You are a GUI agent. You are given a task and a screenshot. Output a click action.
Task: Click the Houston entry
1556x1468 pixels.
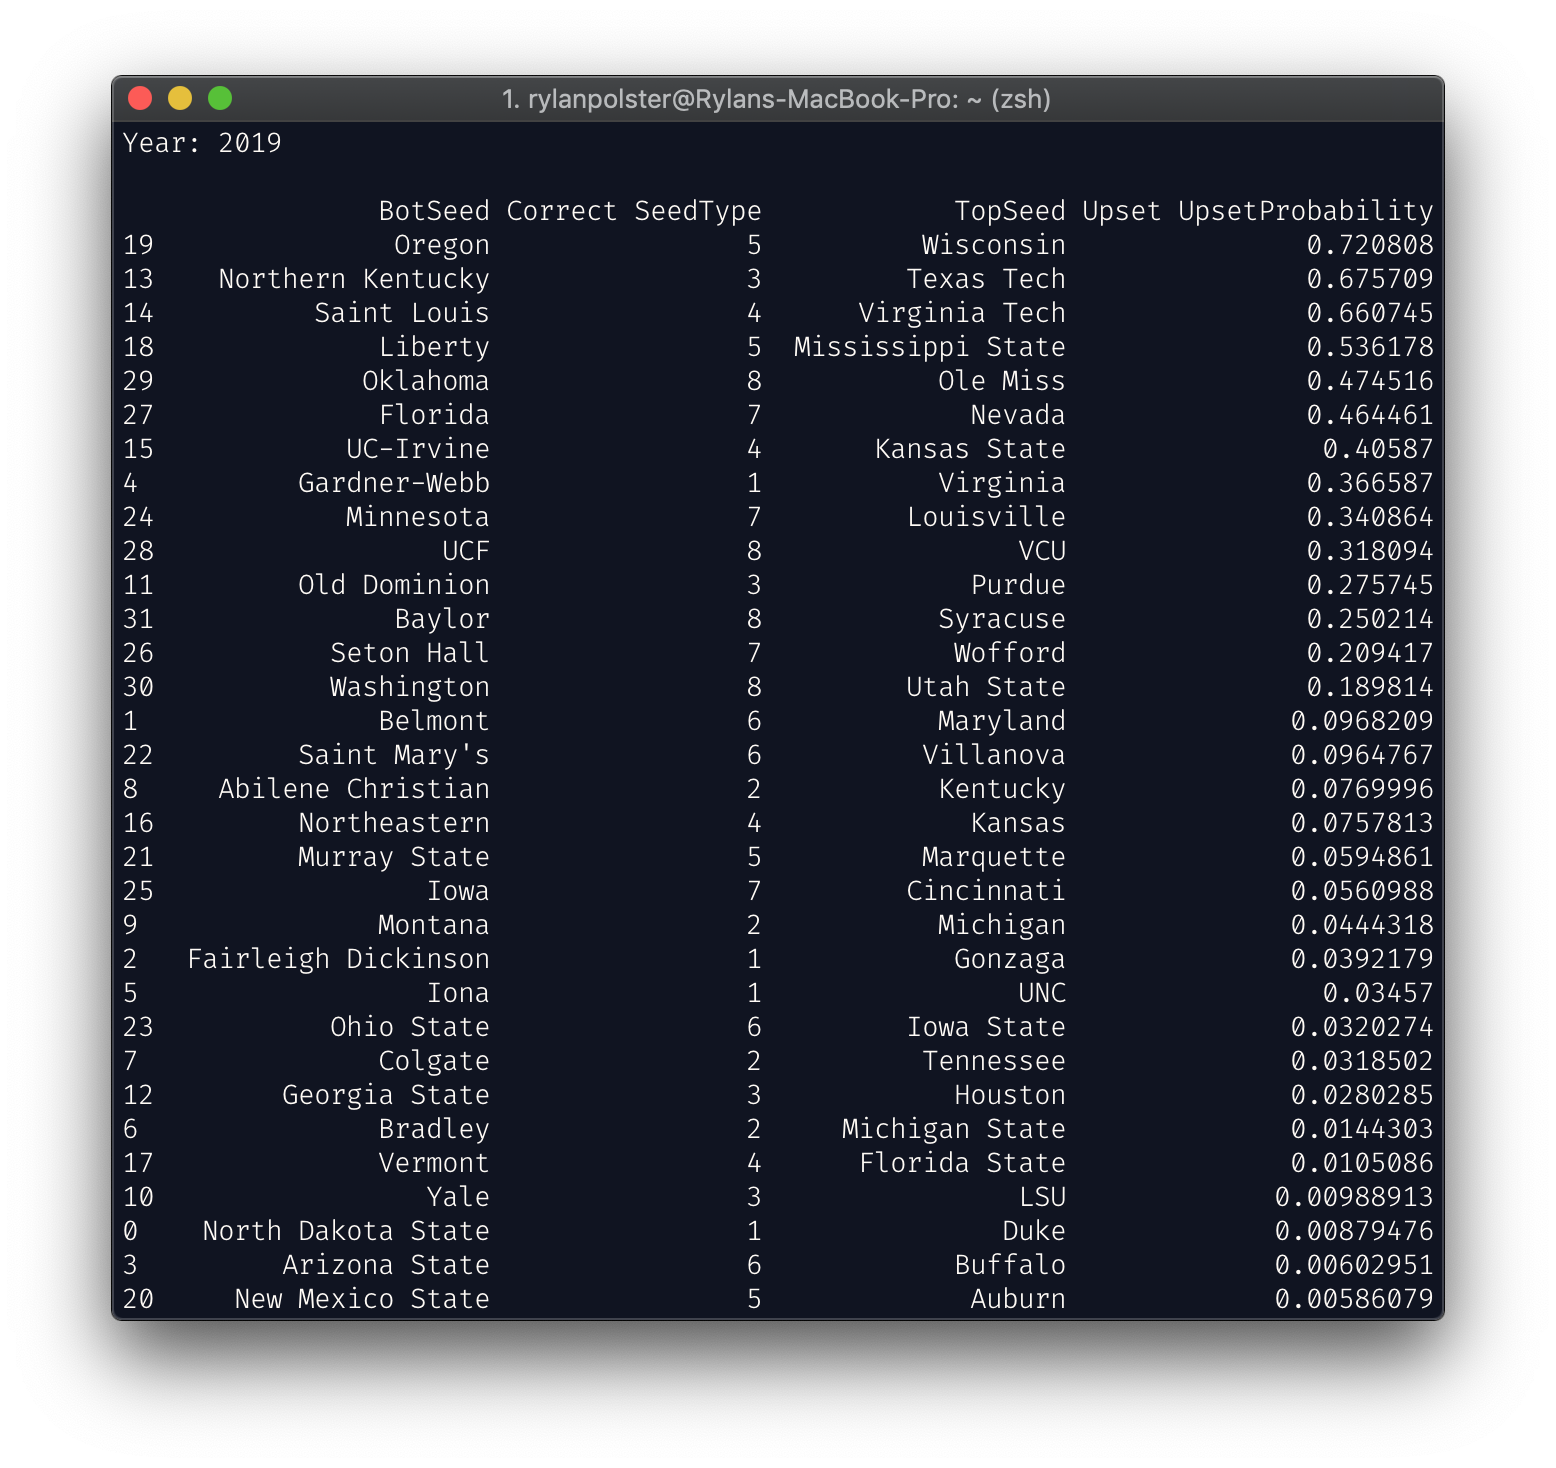coord(1010,1095)
